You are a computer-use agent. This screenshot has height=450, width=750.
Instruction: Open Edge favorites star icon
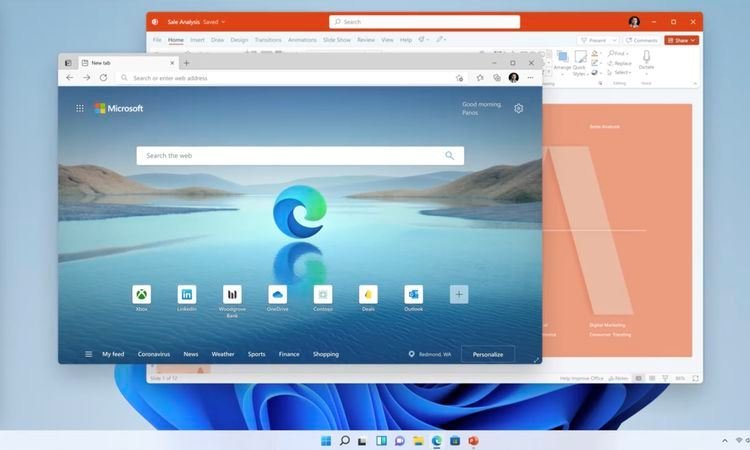point(480,77)
